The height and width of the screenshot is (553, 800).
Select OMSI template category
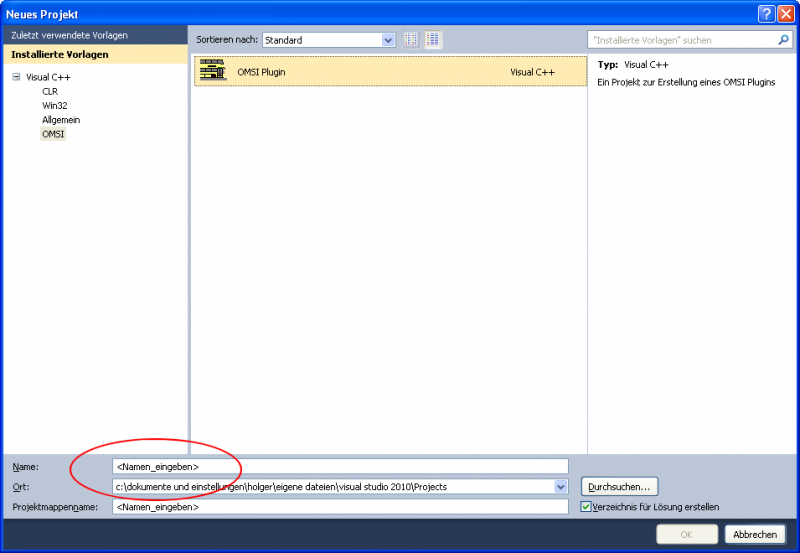coord(53,134)
